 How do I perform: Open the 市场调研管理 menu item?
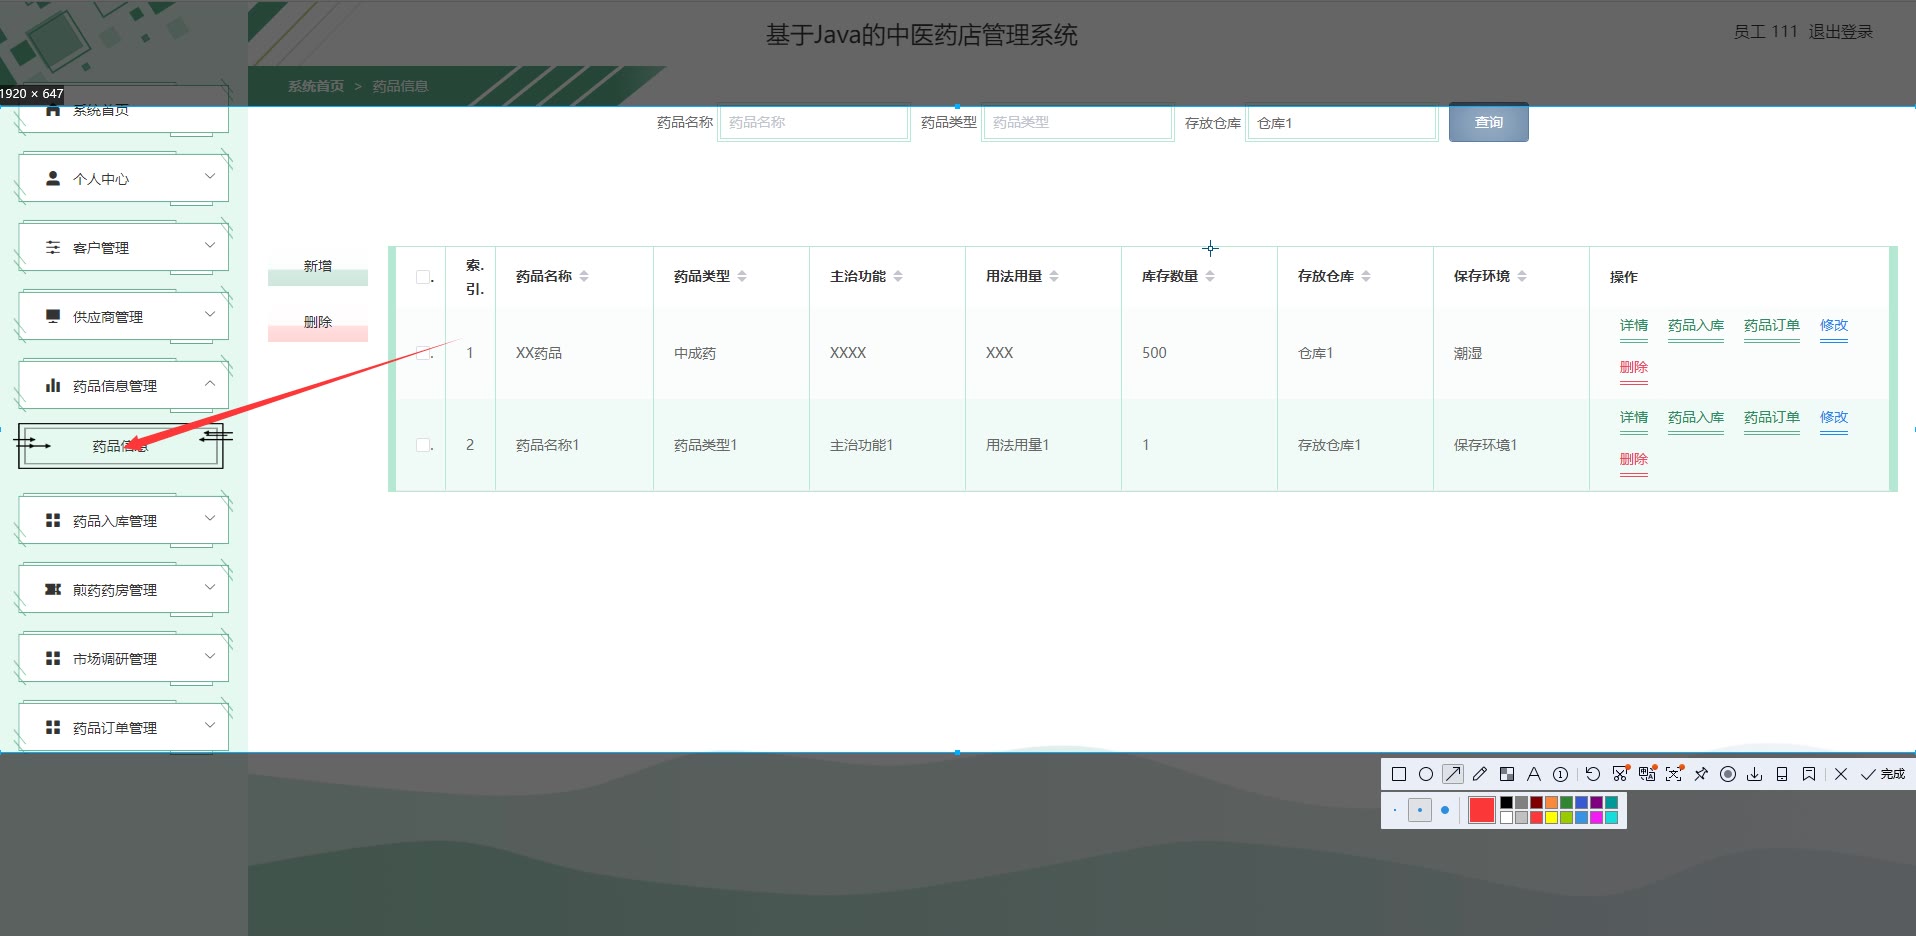[123, 659]
